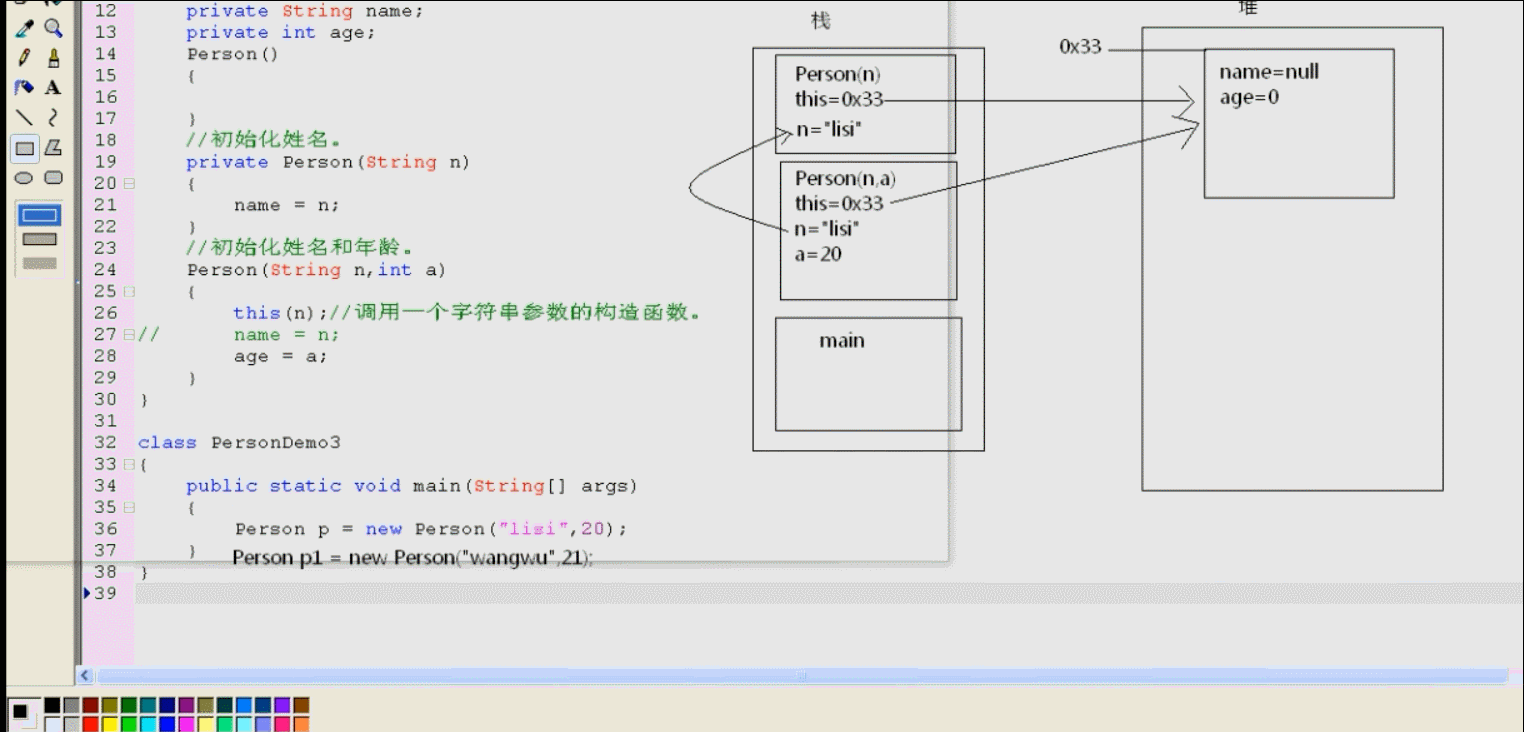Pick the dark green color swatch

click(x=128, y=705)
